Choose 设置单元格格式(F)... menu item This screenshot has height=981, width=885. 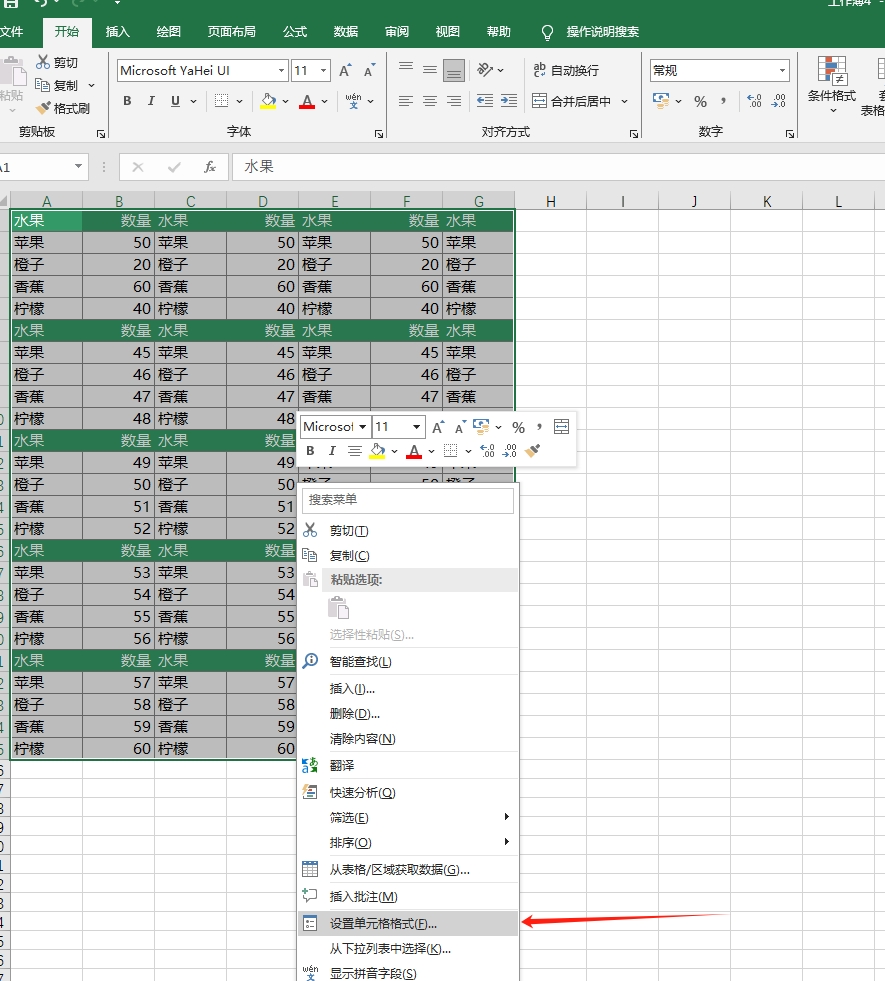(x=408, y=923)
